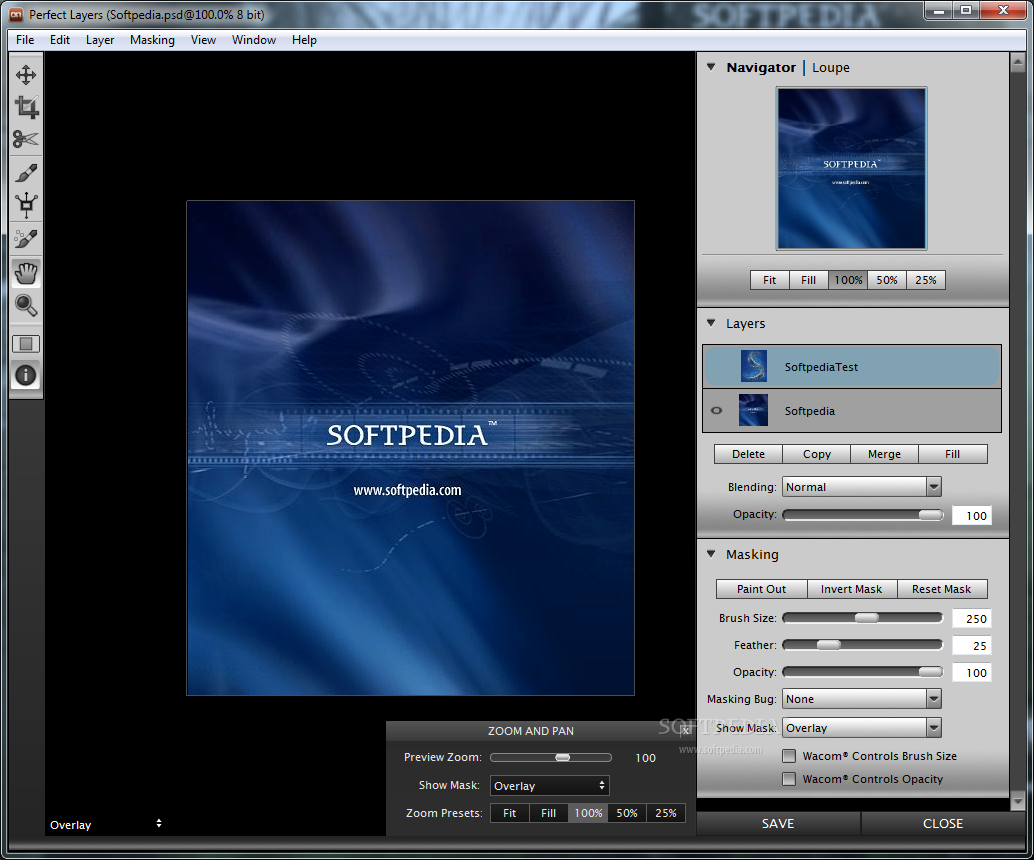Open the Info tool icon
This screenshot has height=860, width=1034.
click(26, 375)
